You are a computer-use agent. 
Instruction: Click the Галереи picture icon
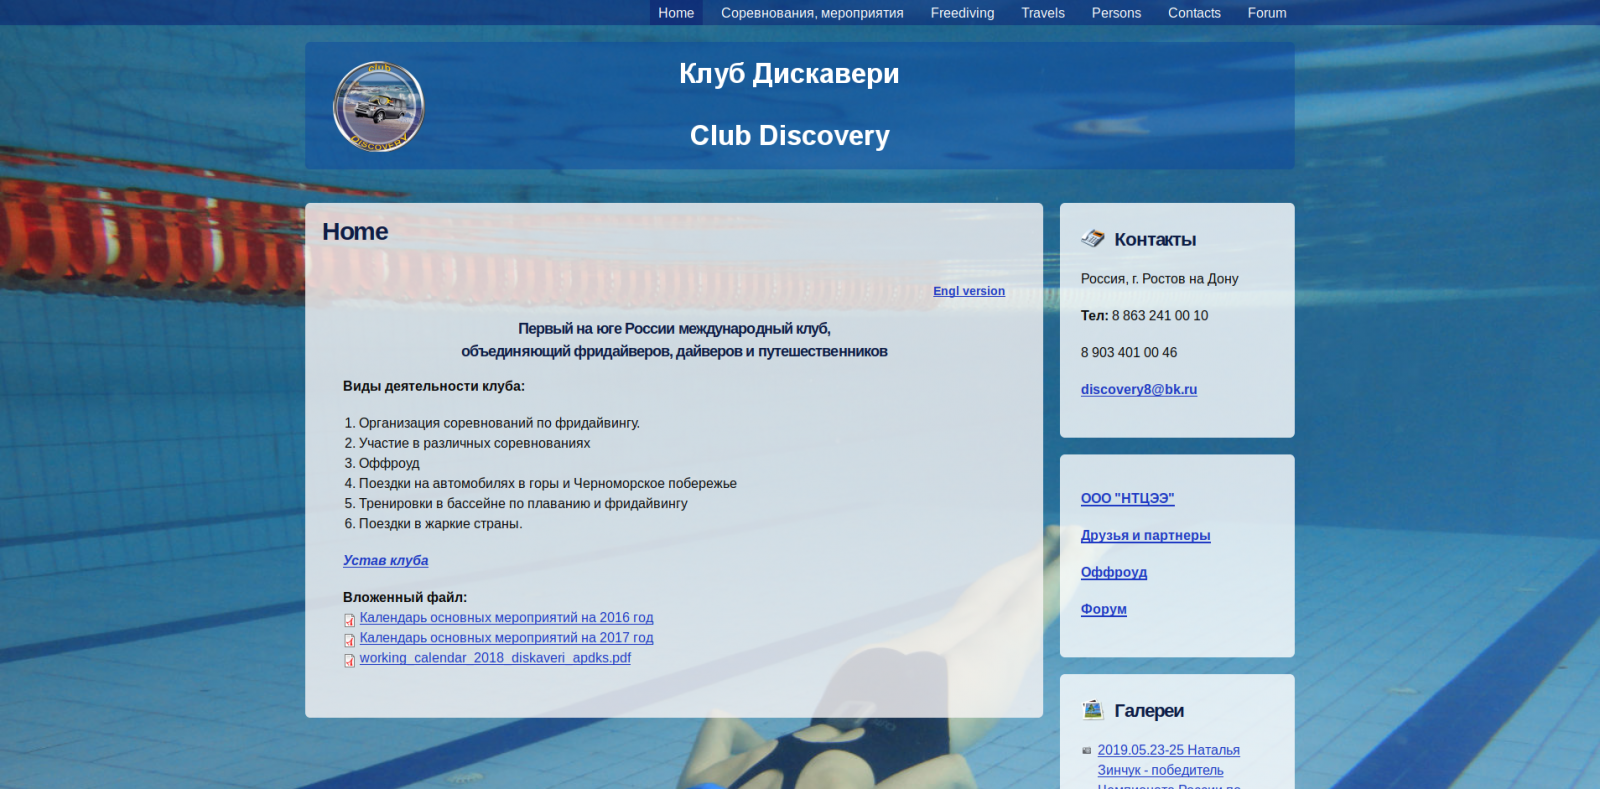pyautogui.click(x=1092, y=710)
